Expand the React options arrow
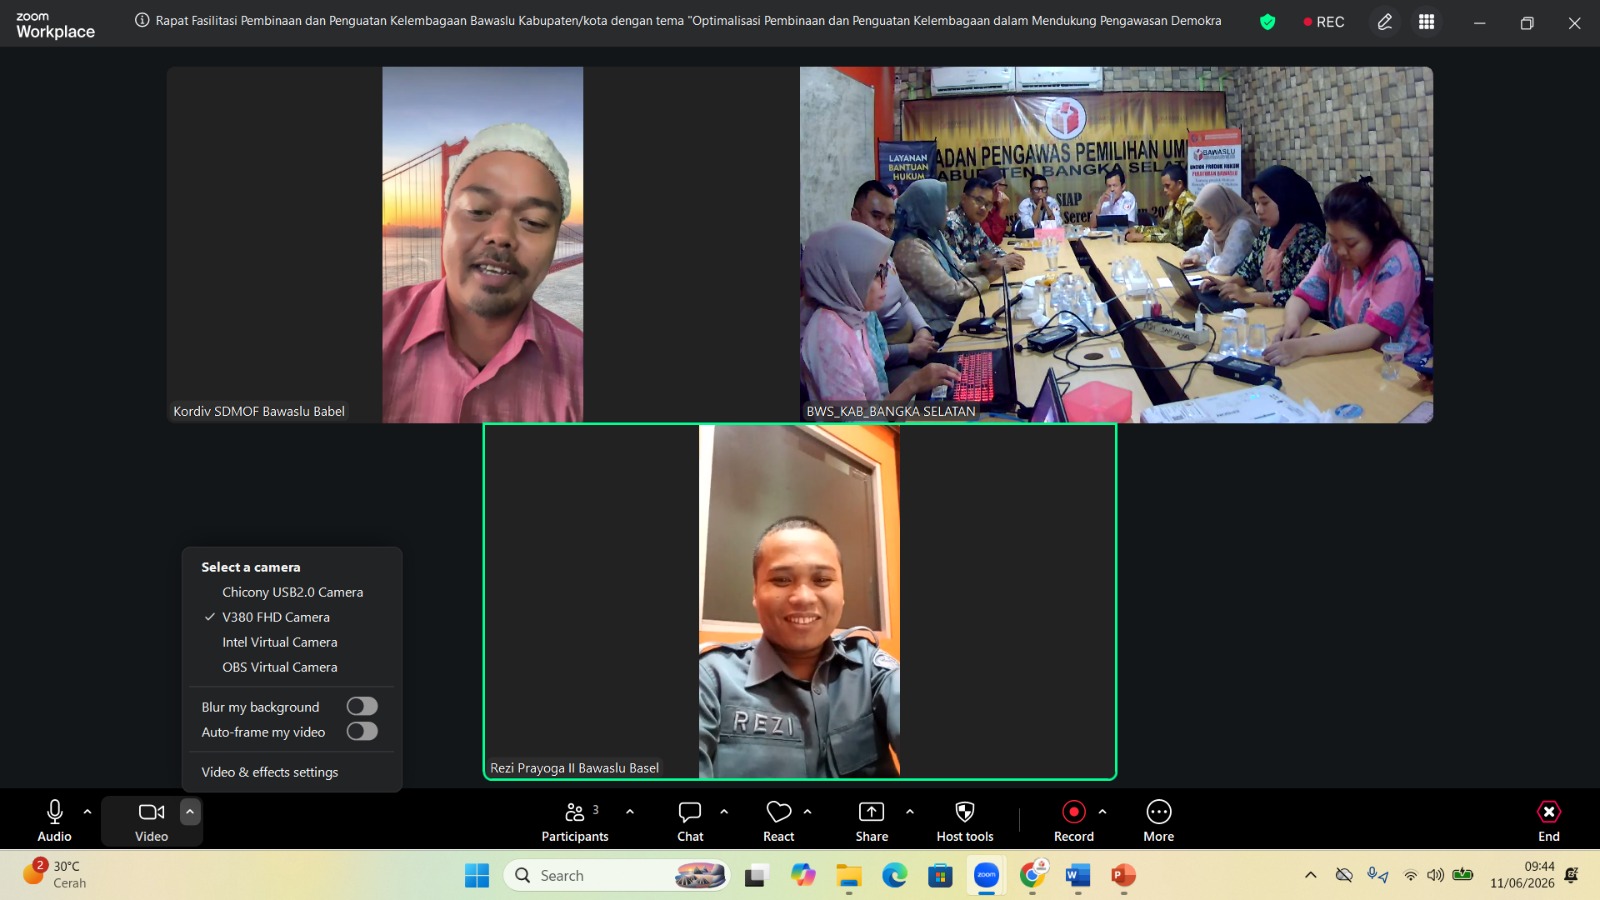The image size is (1600, 900). pos(808,812)
